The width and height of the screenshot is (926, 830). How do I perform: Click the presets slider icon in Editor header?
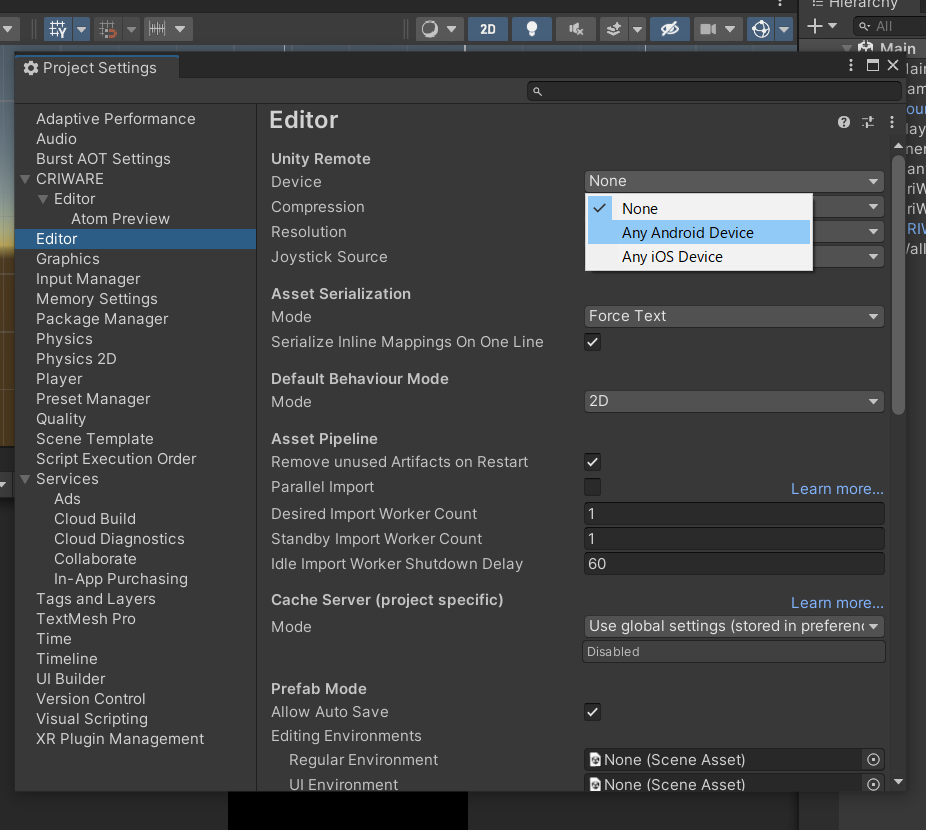coord(868,122)
